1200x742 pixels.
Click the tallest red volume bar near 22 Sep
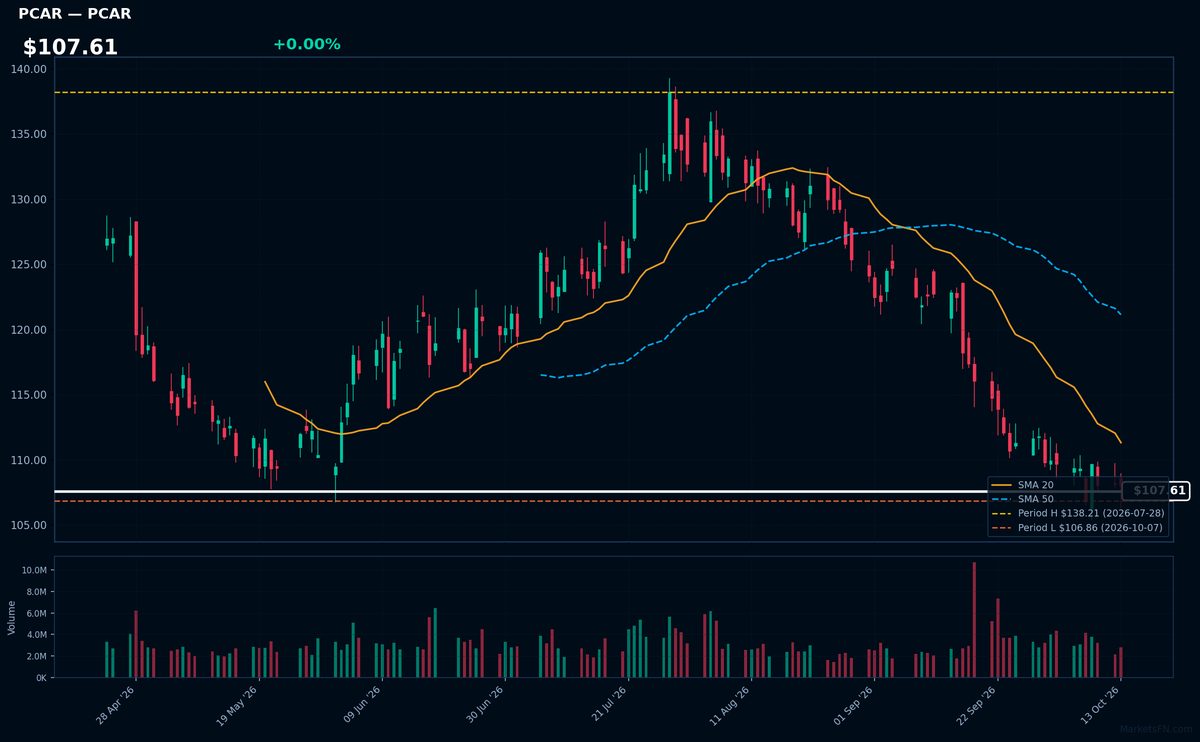point(974,620)
